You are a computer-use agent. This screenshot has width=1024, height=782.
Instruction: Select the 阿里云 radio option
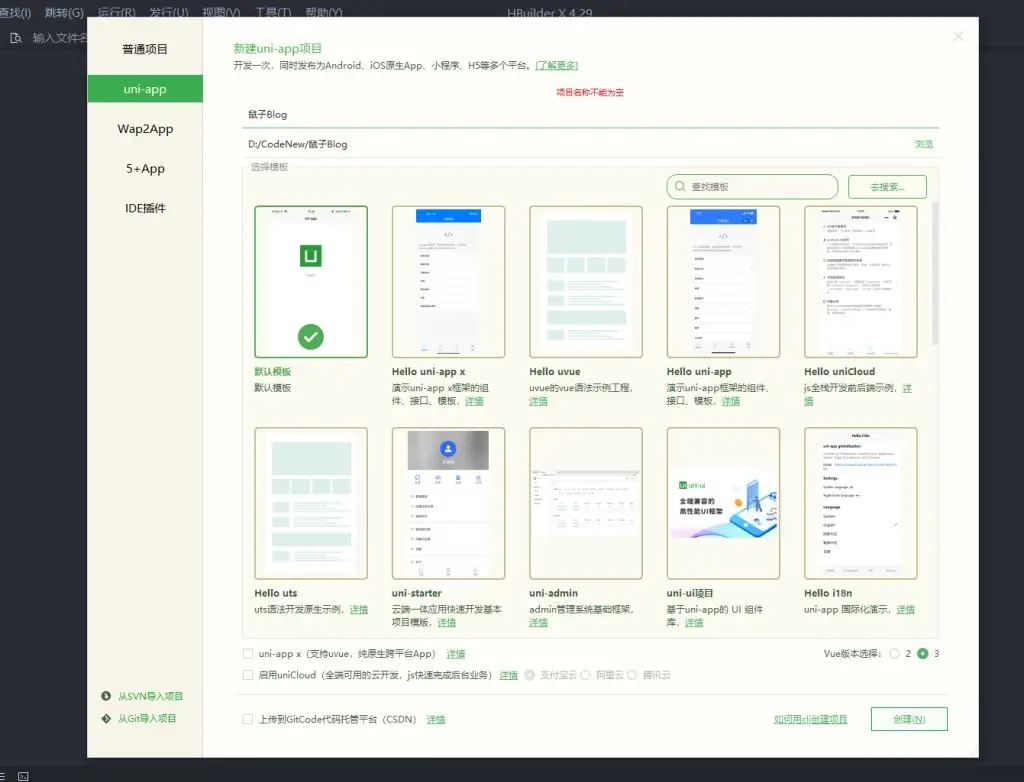tap(585, 675)
